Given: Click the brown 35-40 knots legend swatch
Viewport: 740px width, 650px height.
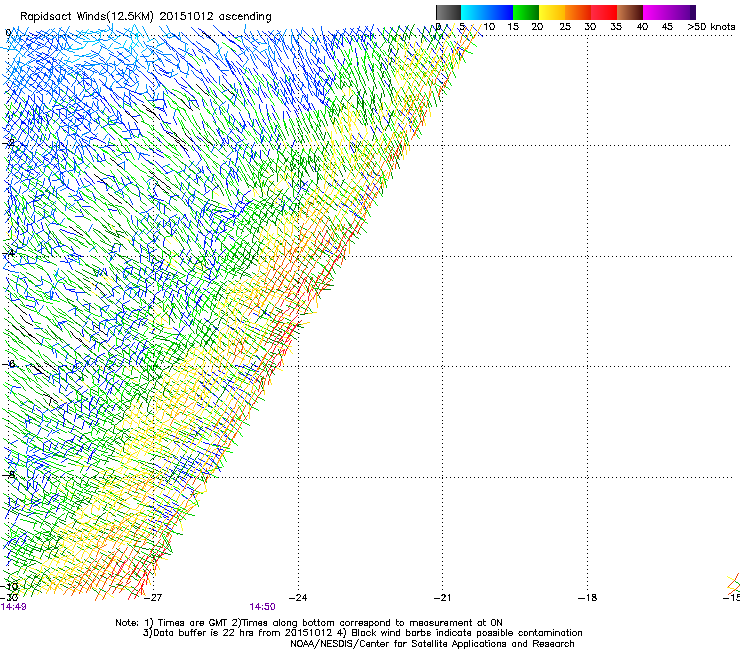Looking at the screenshot, I should click(x=630, y=12).
